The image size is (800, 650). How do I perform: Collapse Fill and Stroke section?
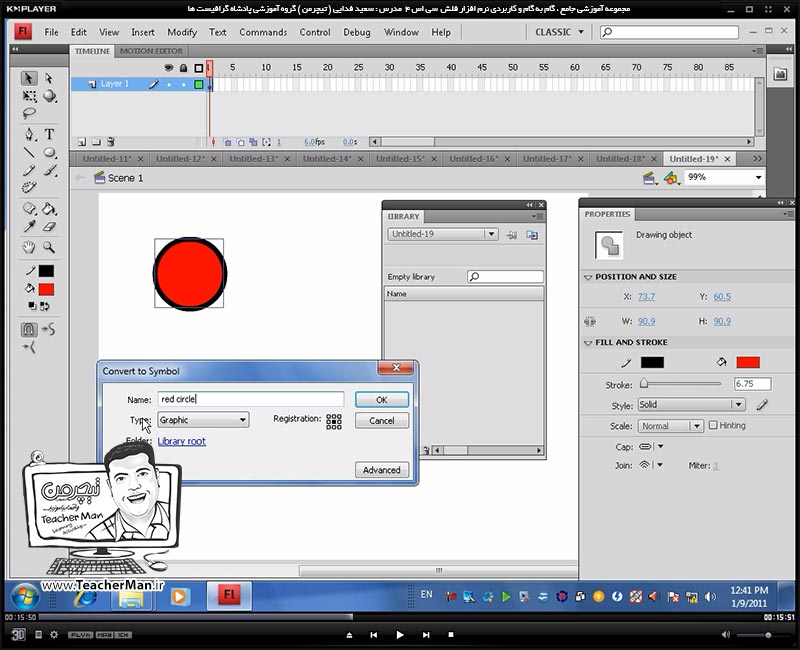click(x=588, y=343)
